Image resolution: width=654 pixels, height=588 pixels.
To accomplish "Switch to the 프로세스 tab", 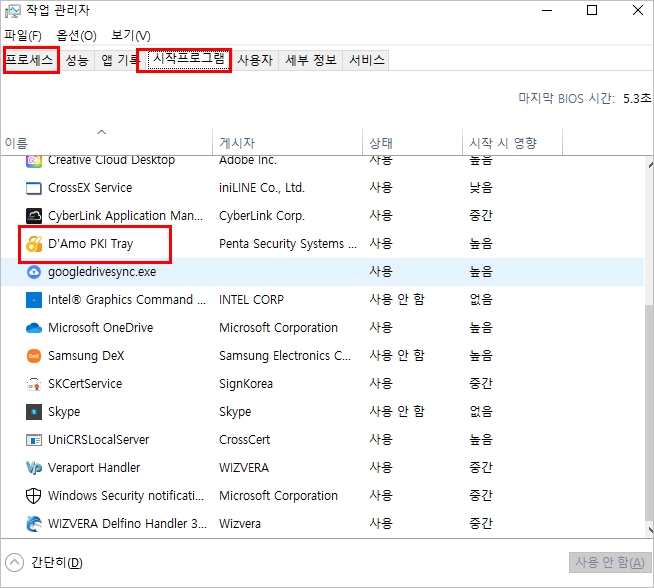I will click(x=29, y=60).
